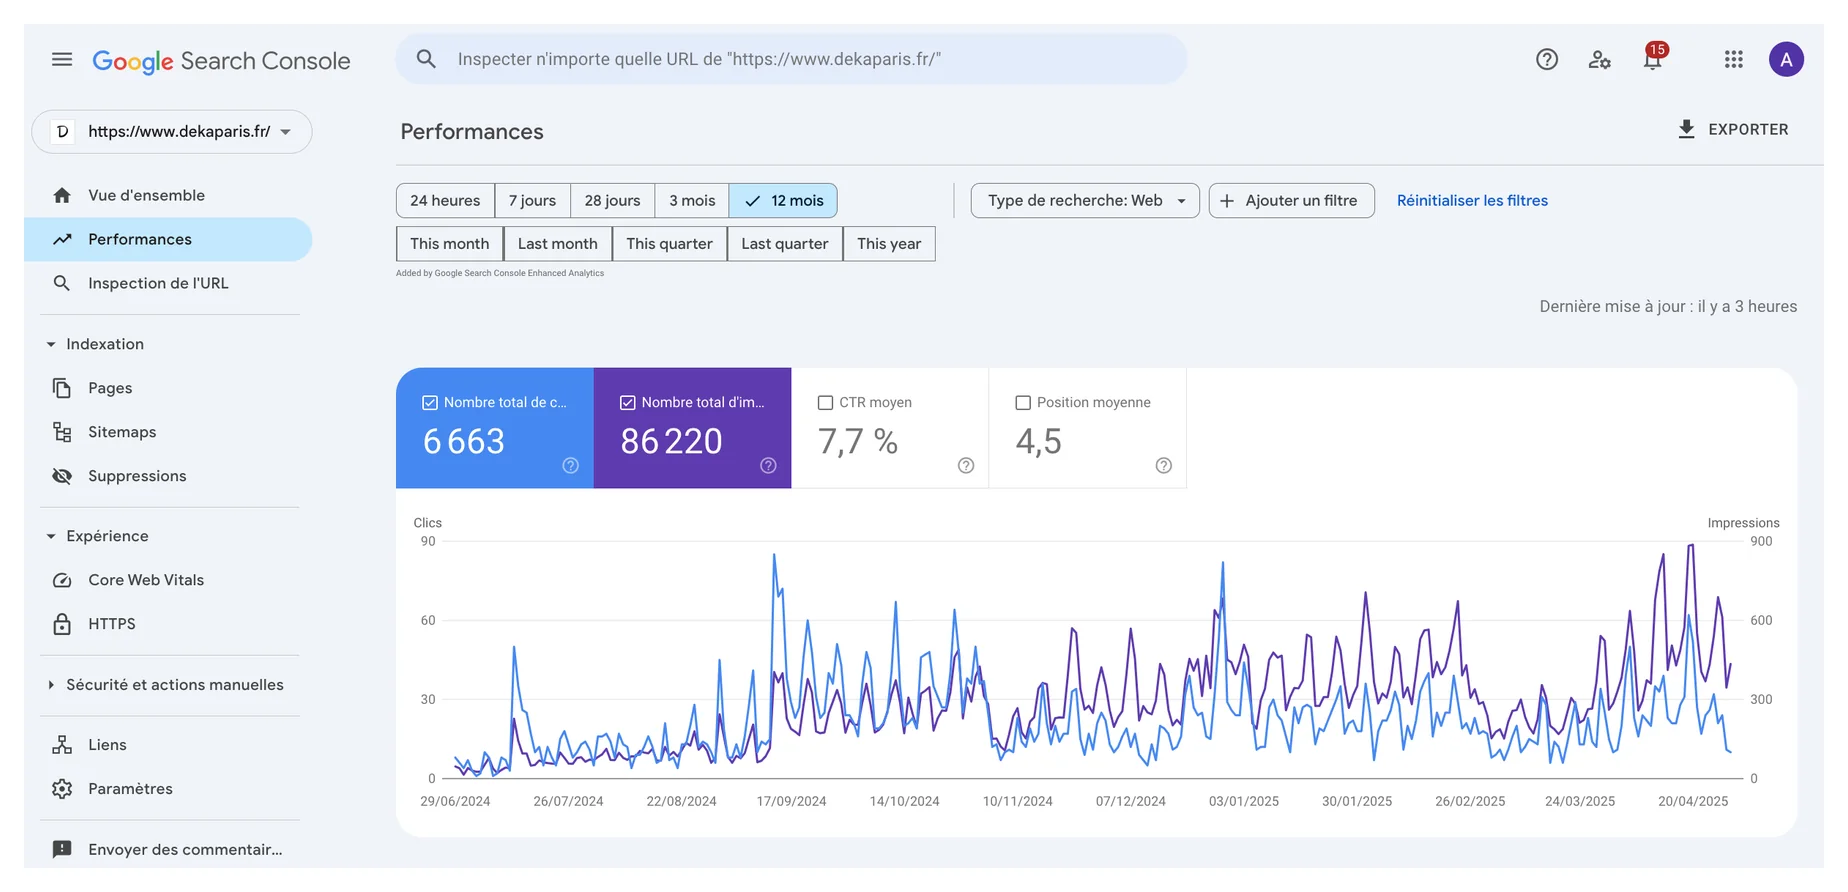
Task: Open the hamburger main menu
Action: pyautogui.click(x=62, y=60)
